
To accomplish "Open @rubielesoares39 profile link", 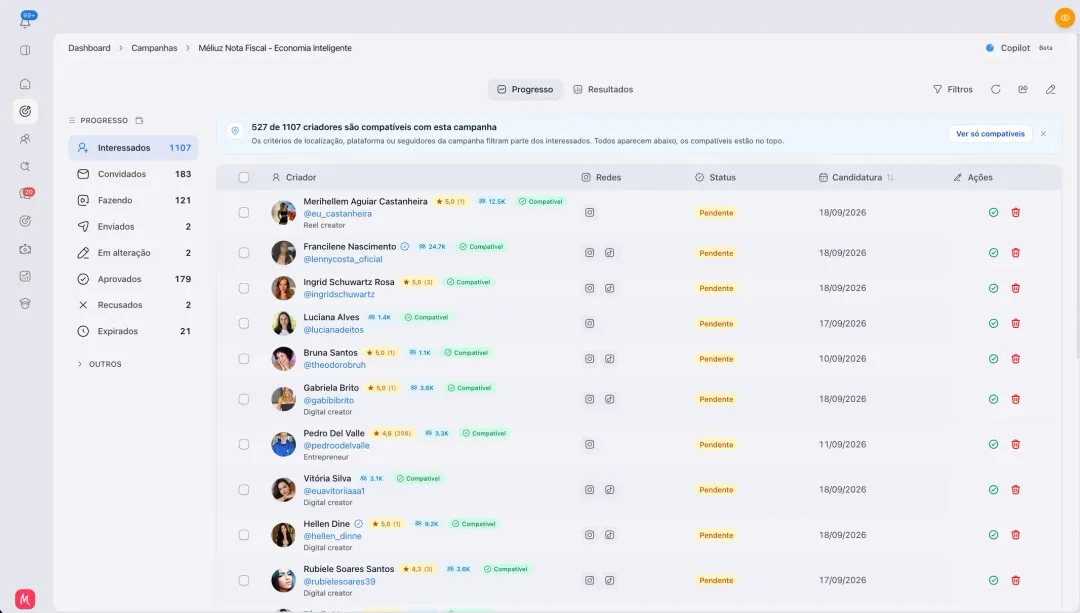I will click(x=339, y=582).
